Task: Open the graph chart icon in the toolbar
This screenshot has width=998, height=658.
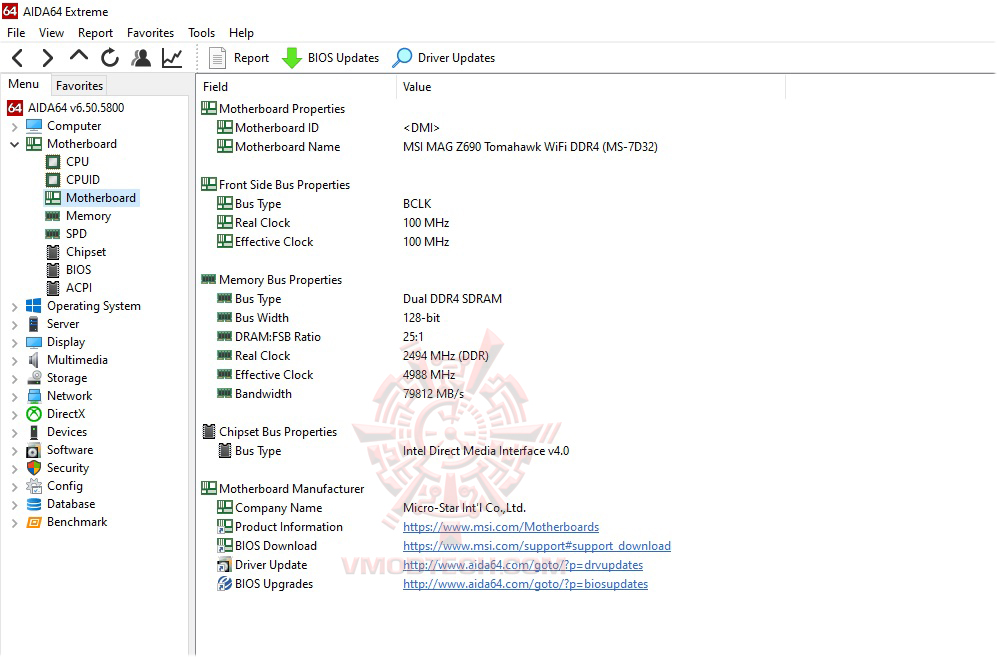Action: pyautogui.click(x=172, y=58)
